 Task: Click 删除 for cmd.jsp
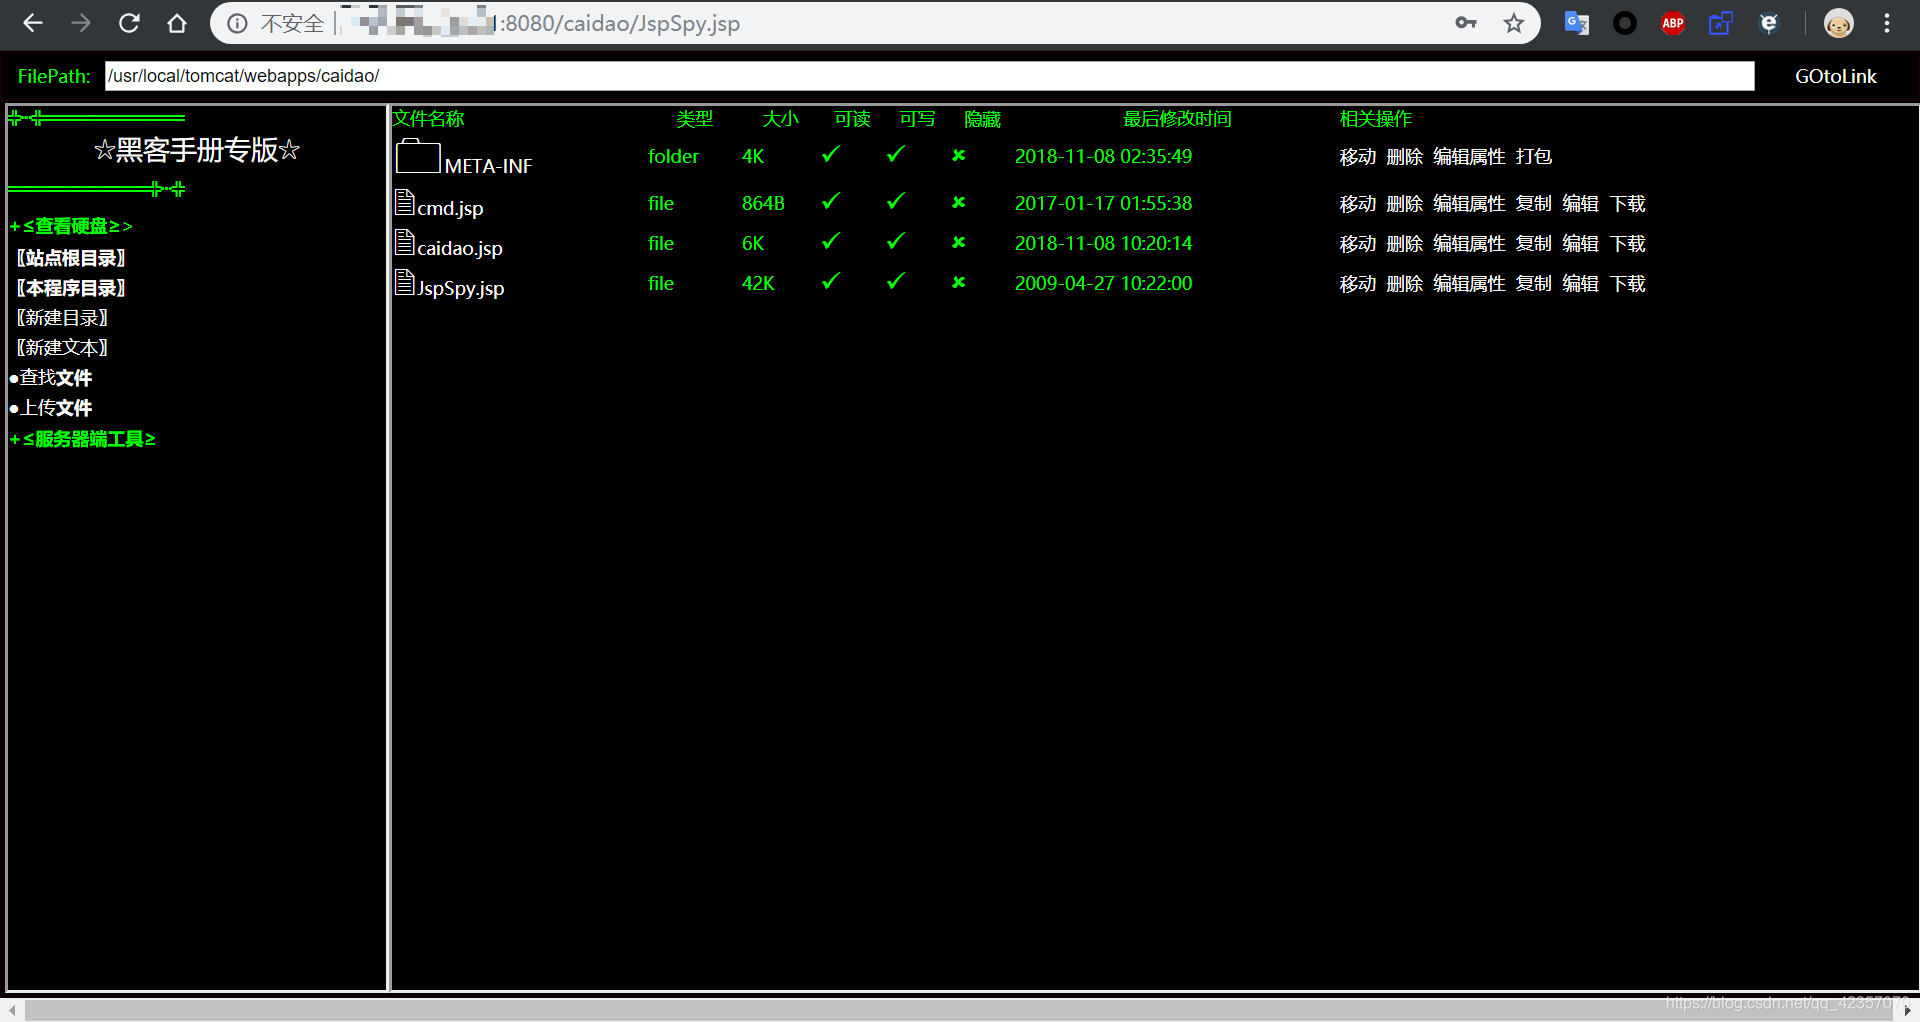tap(1405, 204)
